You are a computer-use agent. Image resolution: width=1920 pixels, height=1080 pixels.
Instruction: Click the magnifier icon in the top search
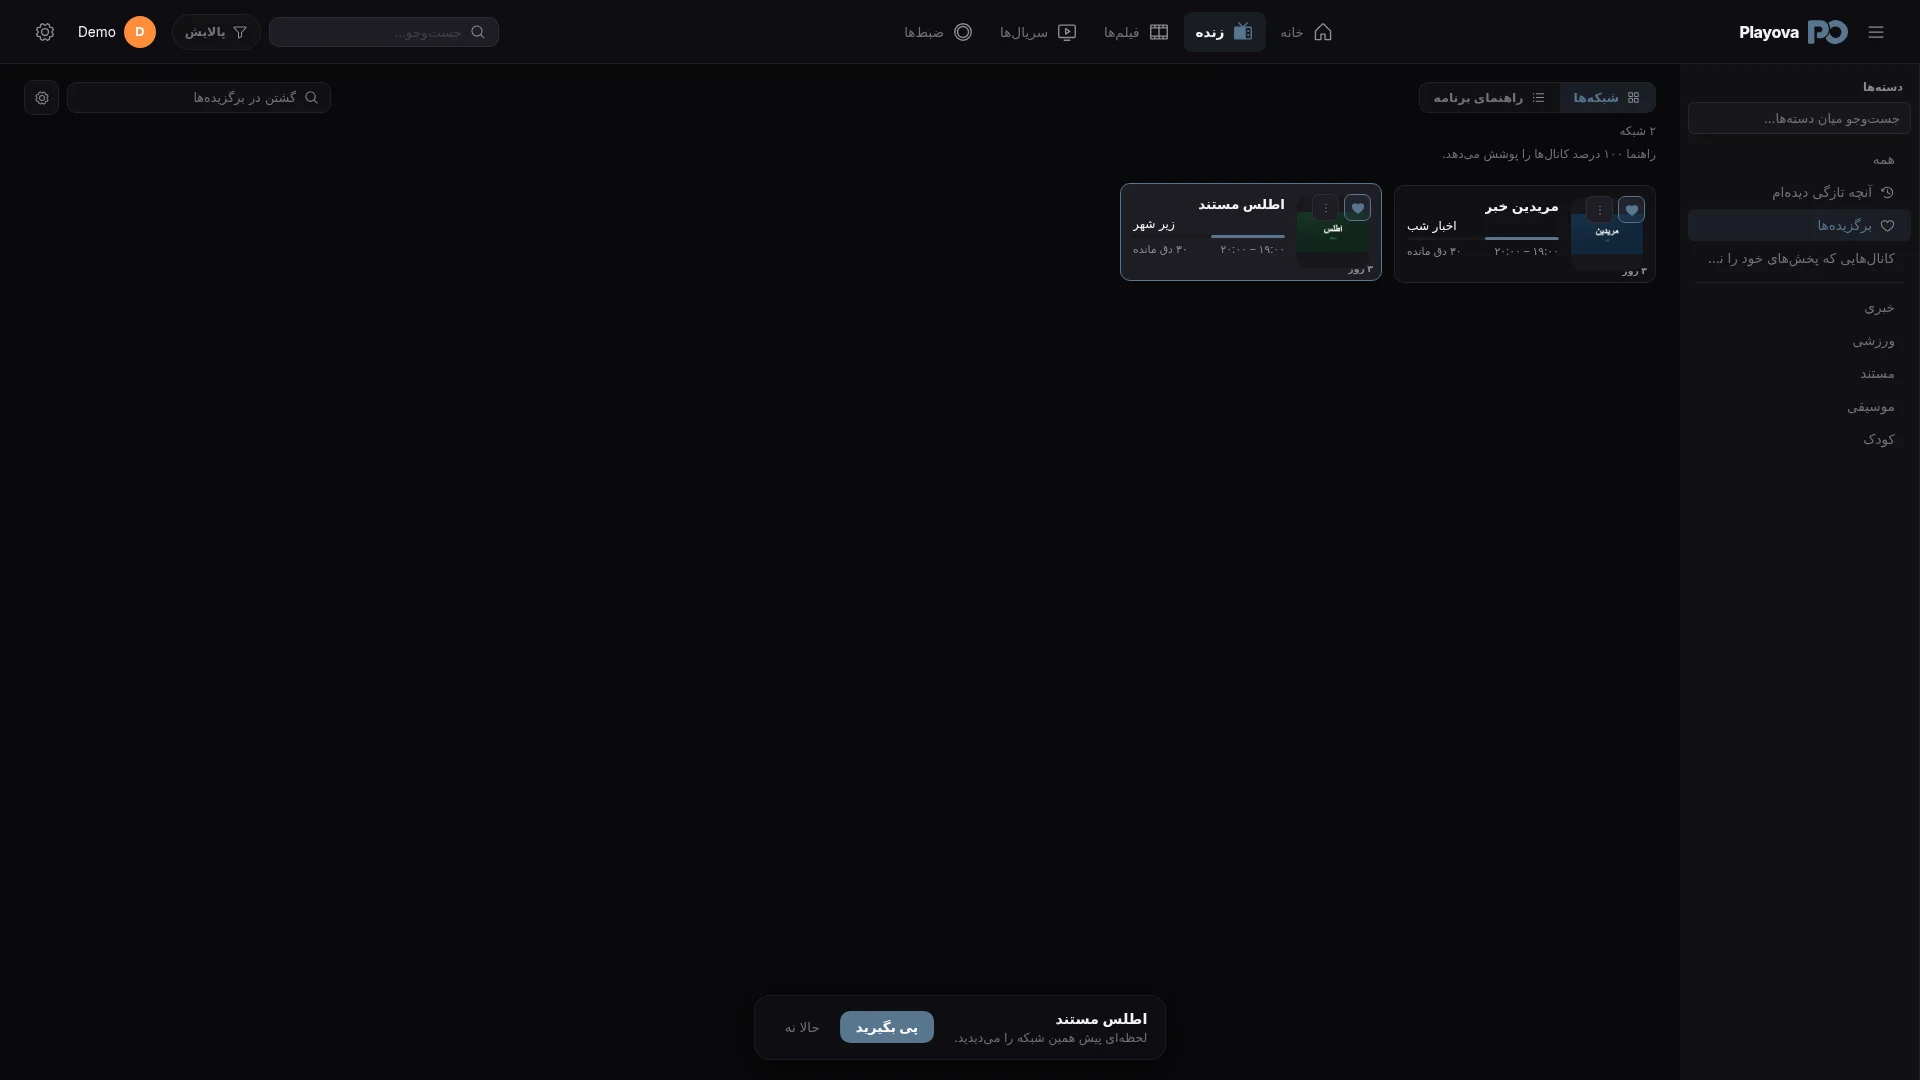coord(478,32)
